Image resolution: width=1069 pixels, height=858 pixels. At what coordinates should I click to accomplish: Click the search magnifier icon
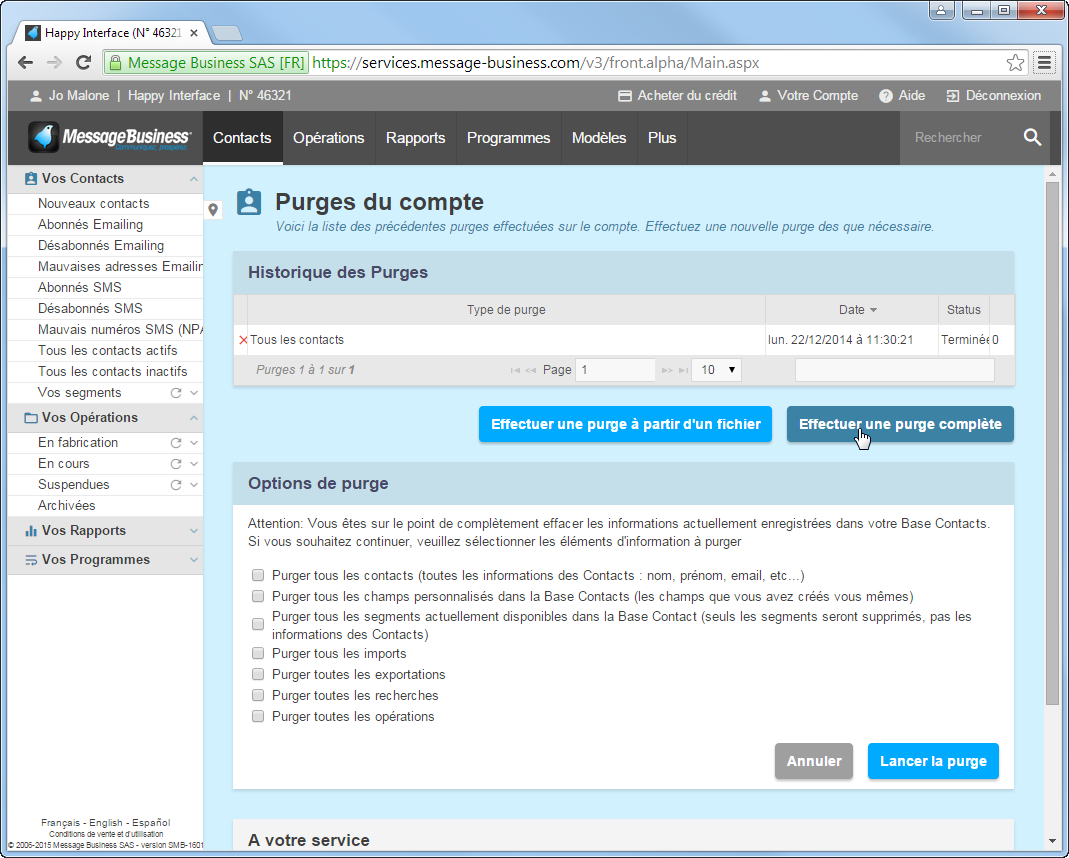pos(1032,138)
